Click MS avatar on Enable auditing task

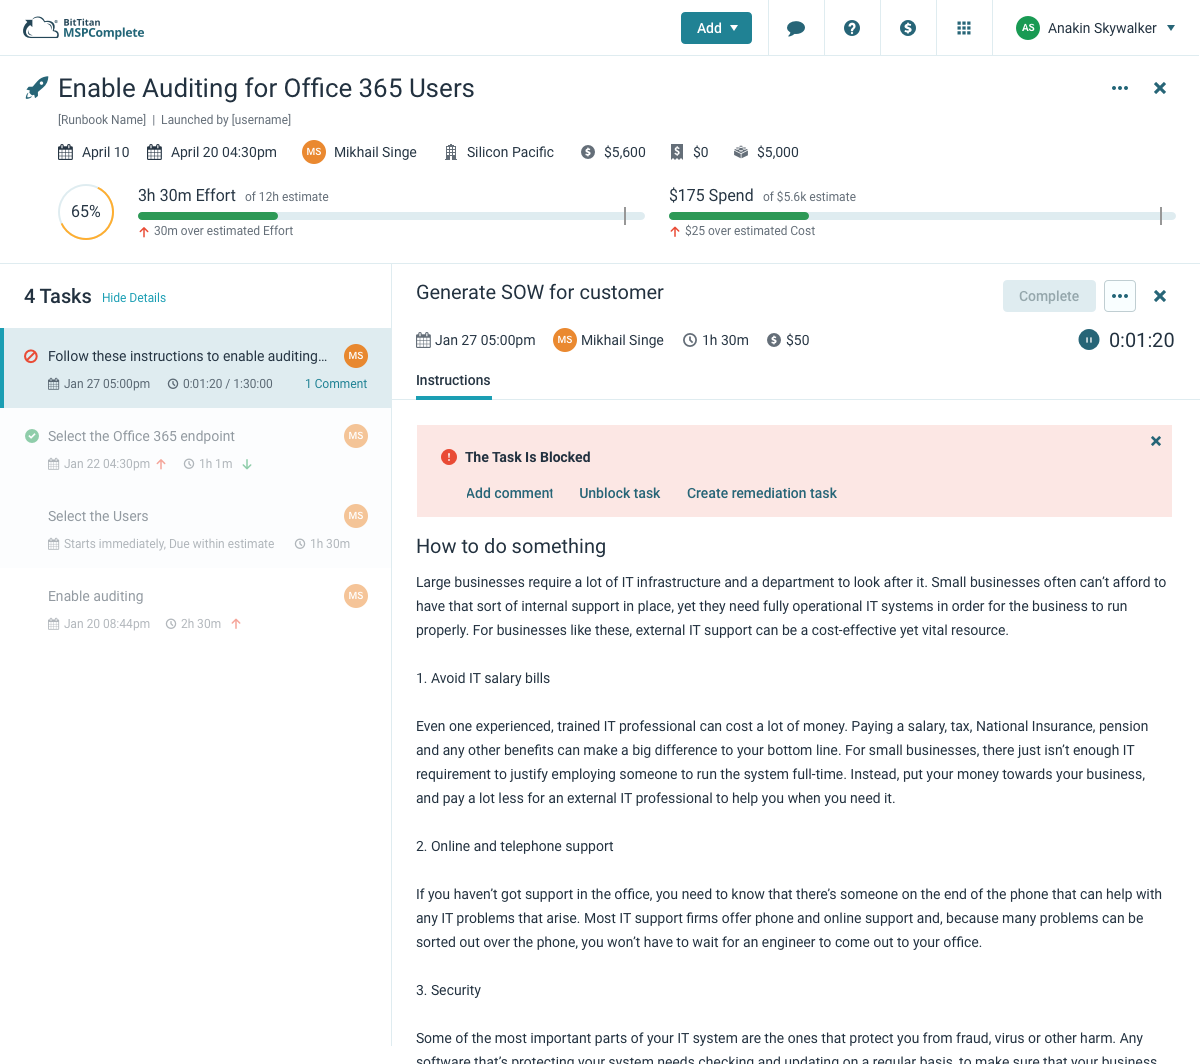pos(356,596)
